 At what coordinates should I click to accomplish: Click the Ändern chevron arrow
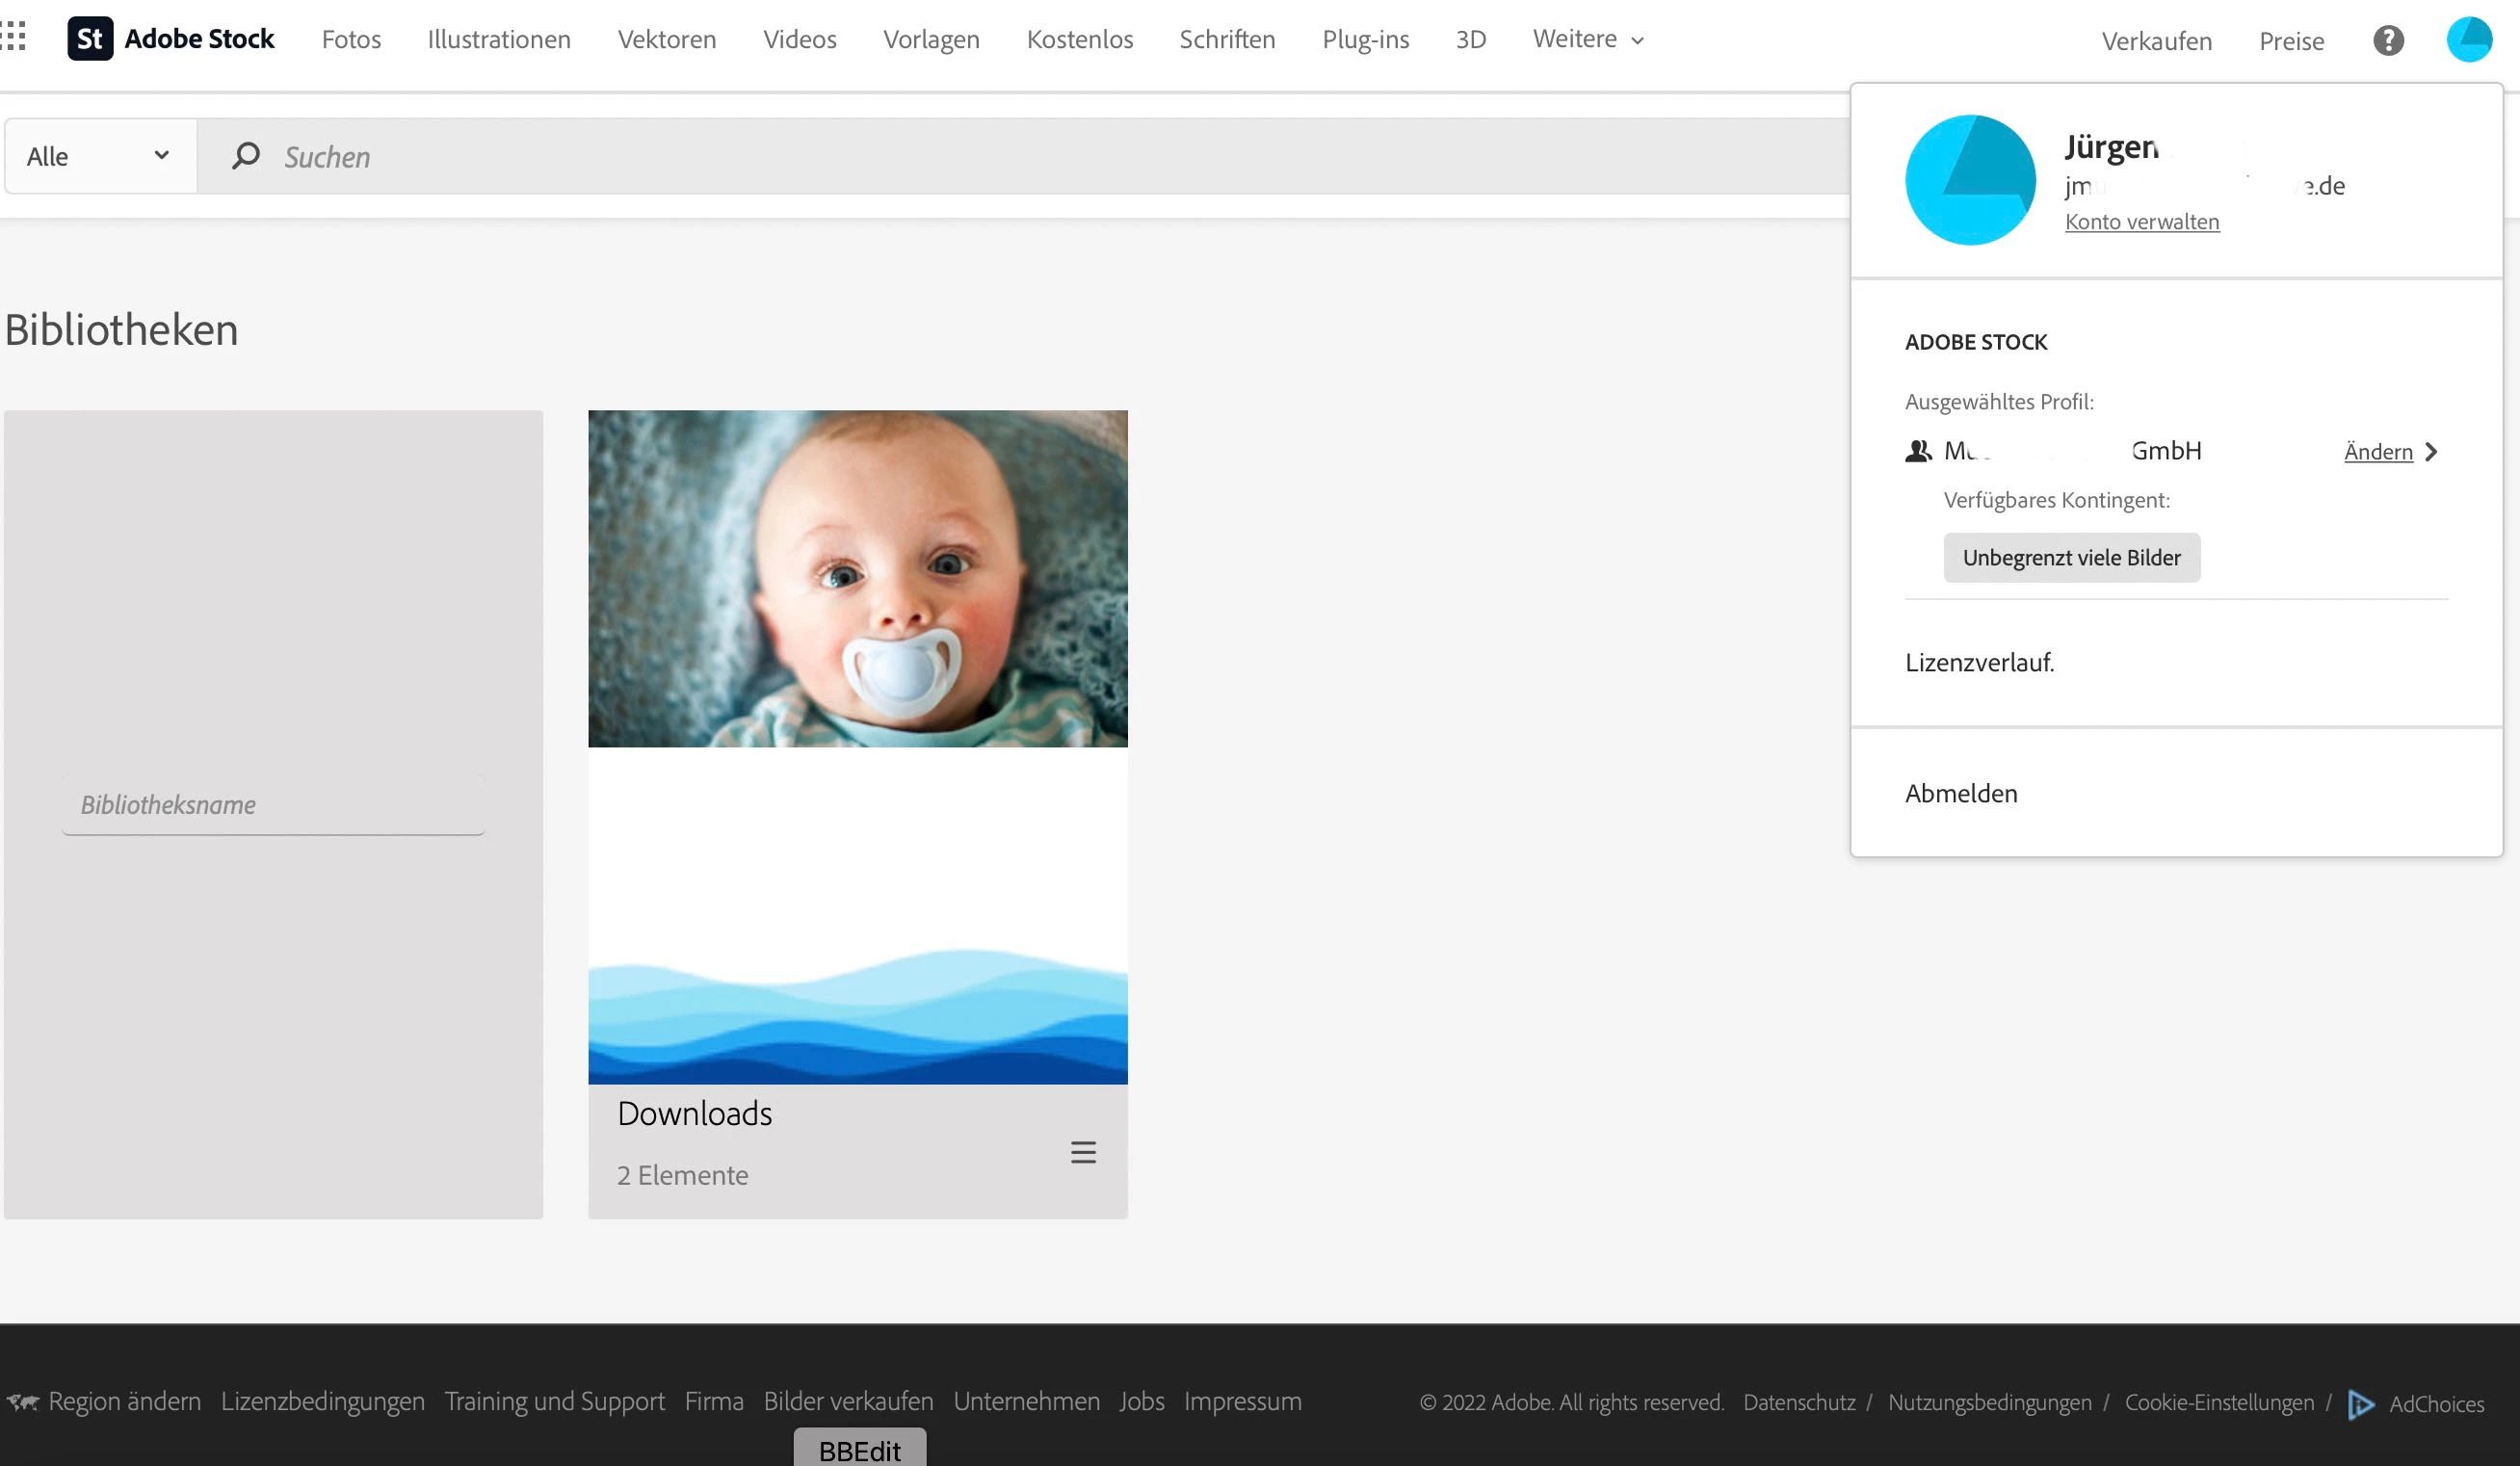(2431, 452)
